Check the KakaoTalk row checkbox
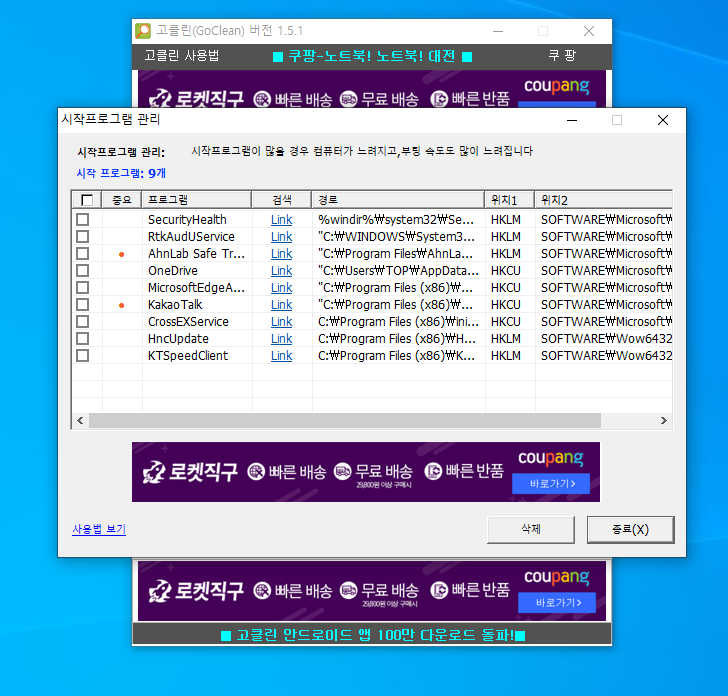 (83, 305)
